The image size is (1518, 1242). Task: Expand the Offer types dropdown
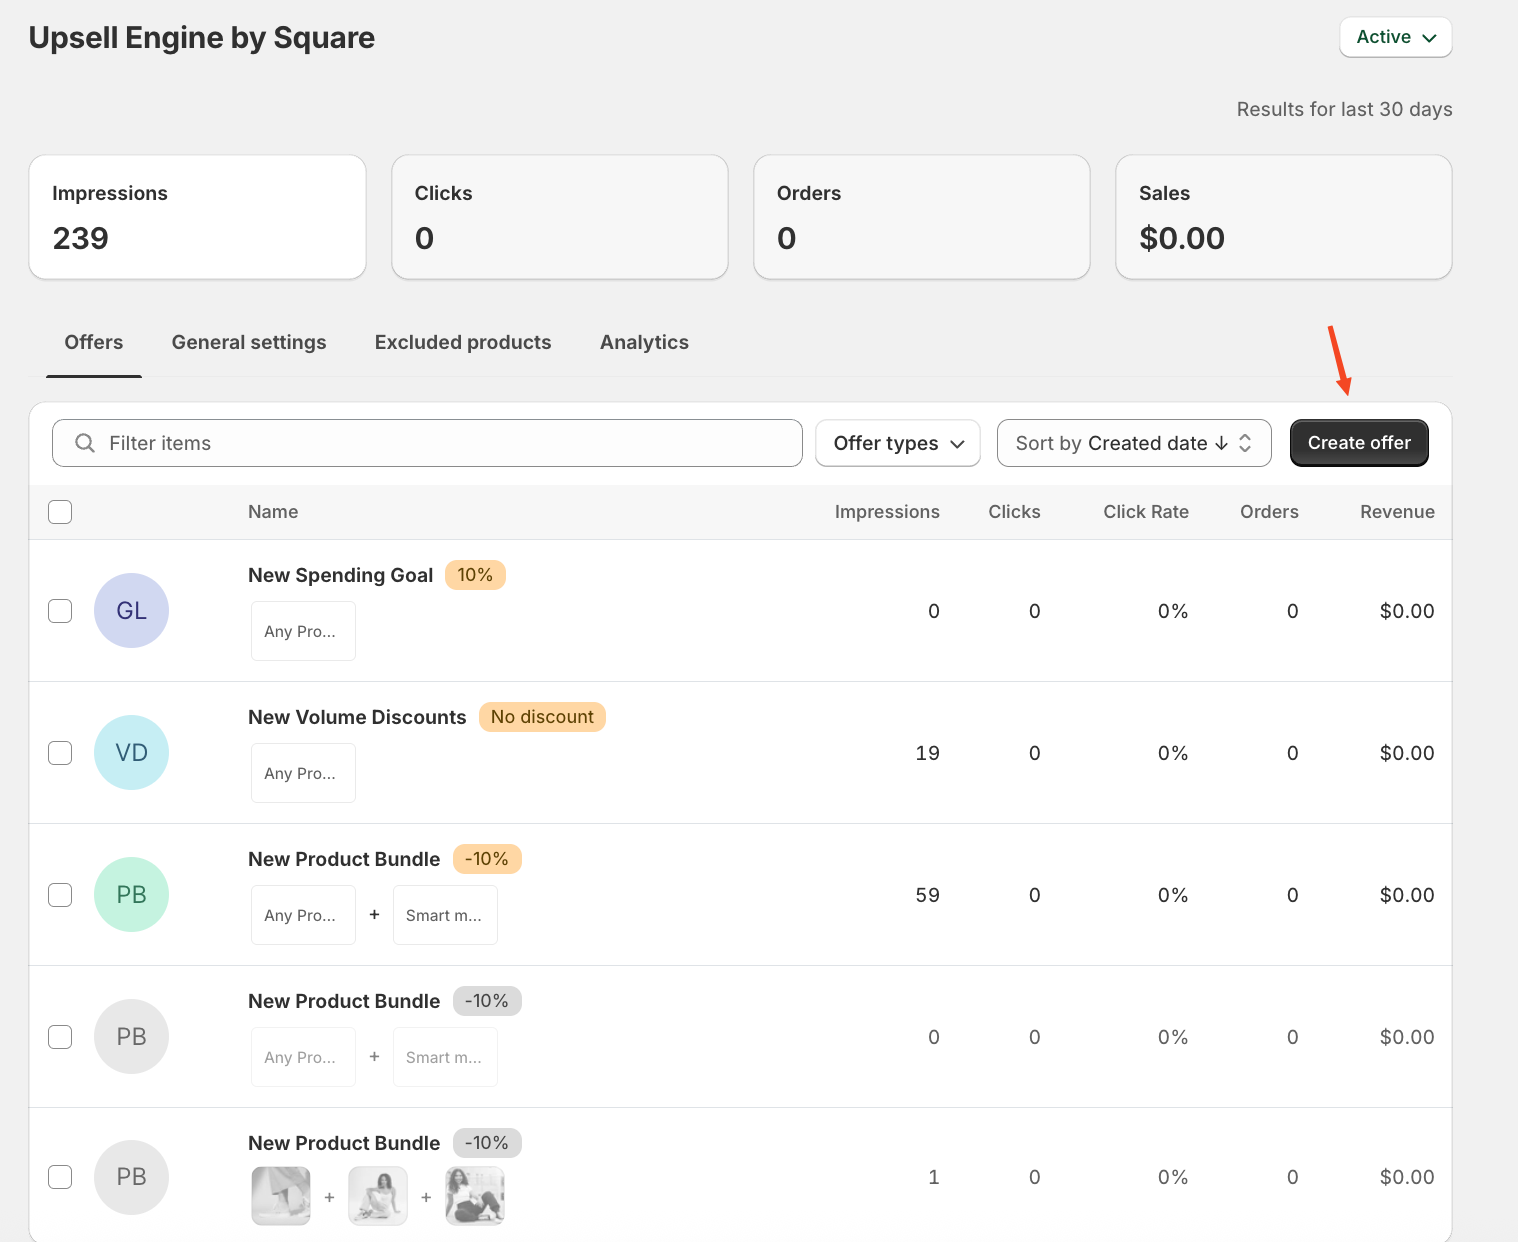coord(898,443)
